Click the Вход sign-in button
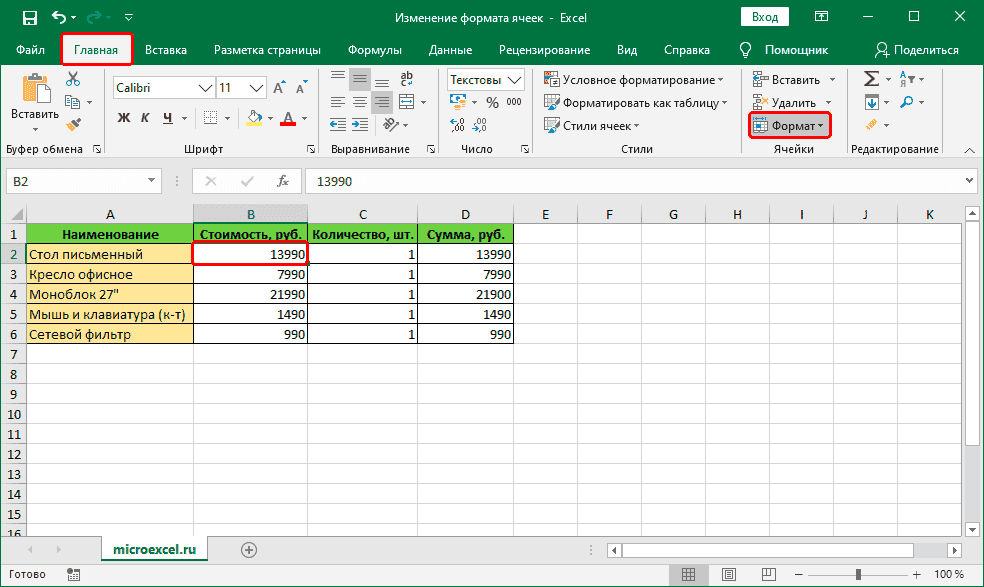The image size is (984, 587). tap(764, 17)
